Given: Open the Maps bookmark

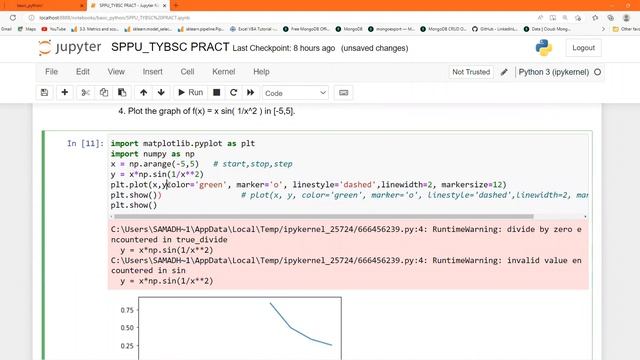Looking at the screenshot, I should click(27, 29).
